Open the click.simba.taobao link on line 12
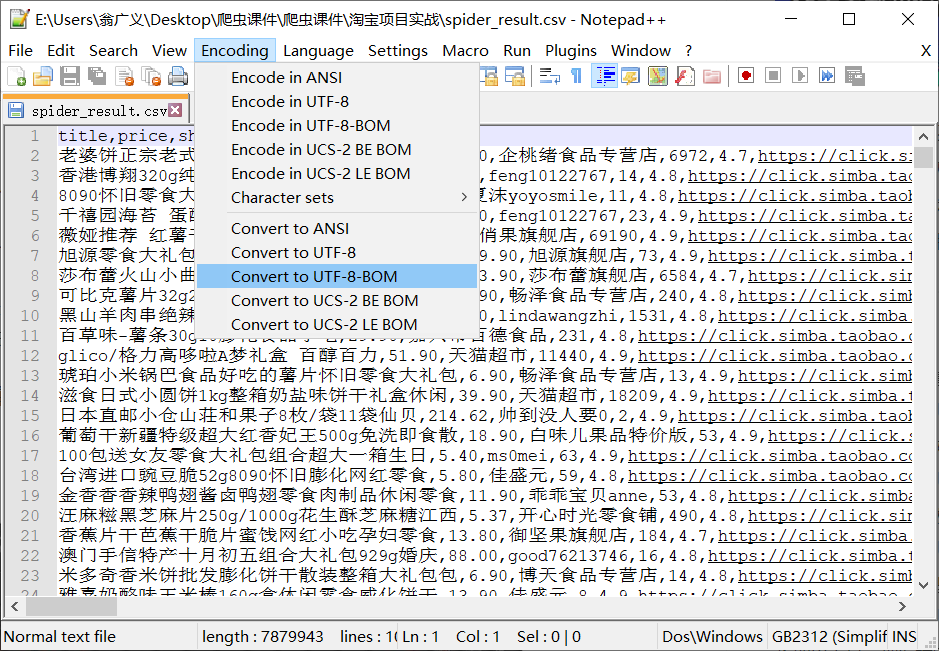 click(774, 356)
